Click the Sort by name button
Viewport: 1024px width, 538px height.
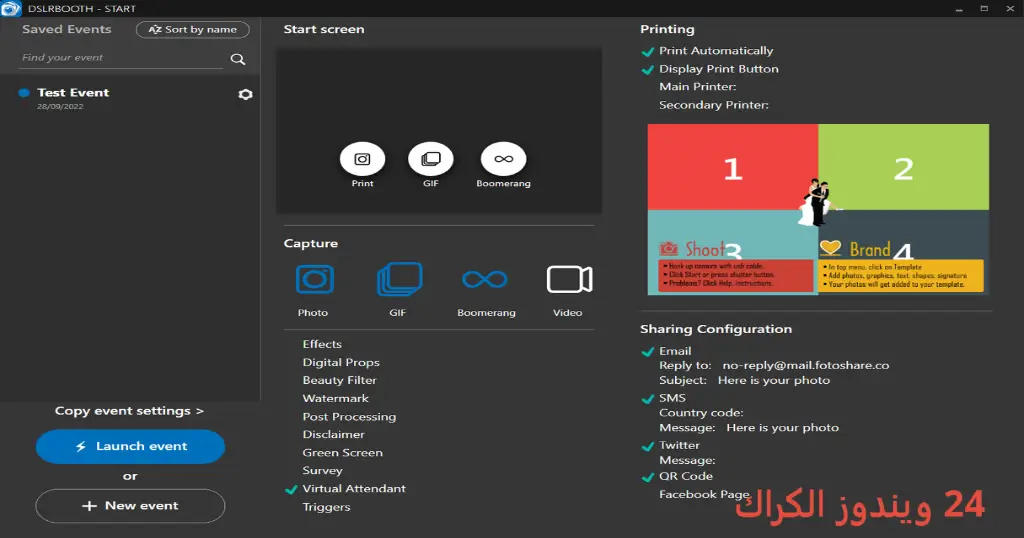[193, 29]
